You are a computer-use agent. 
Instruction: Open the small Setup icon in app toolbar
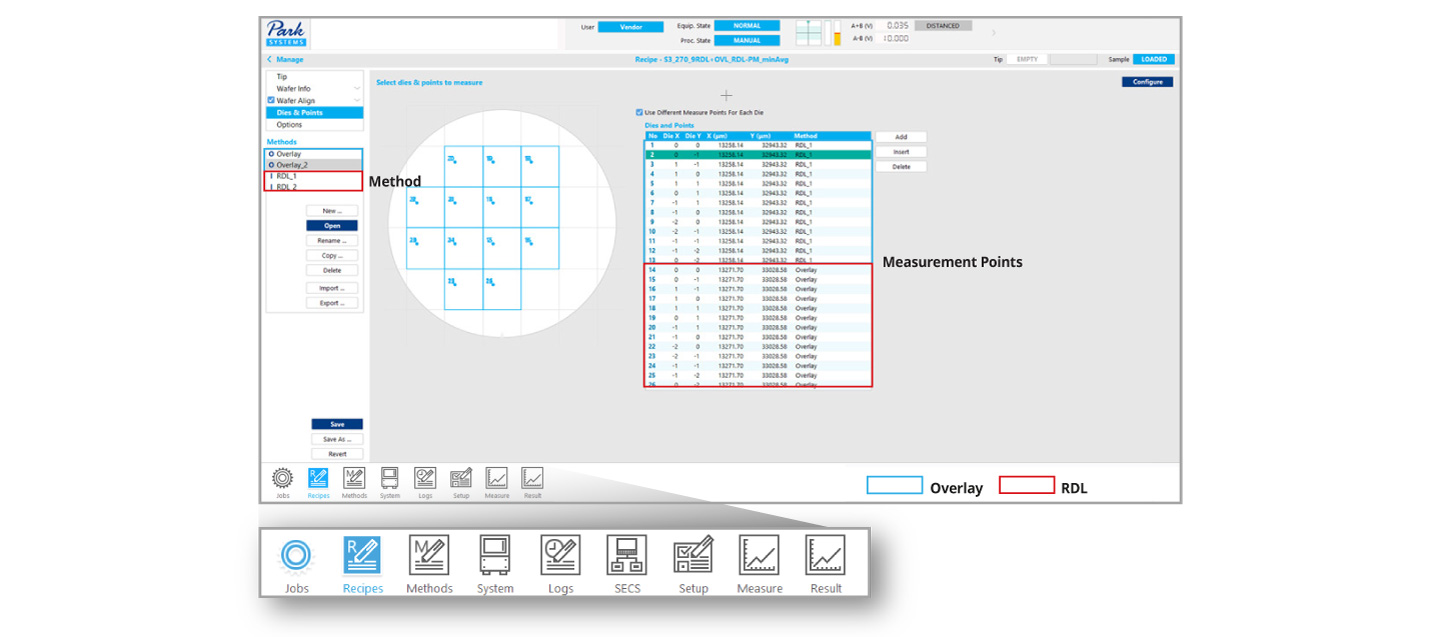point(461,478)
